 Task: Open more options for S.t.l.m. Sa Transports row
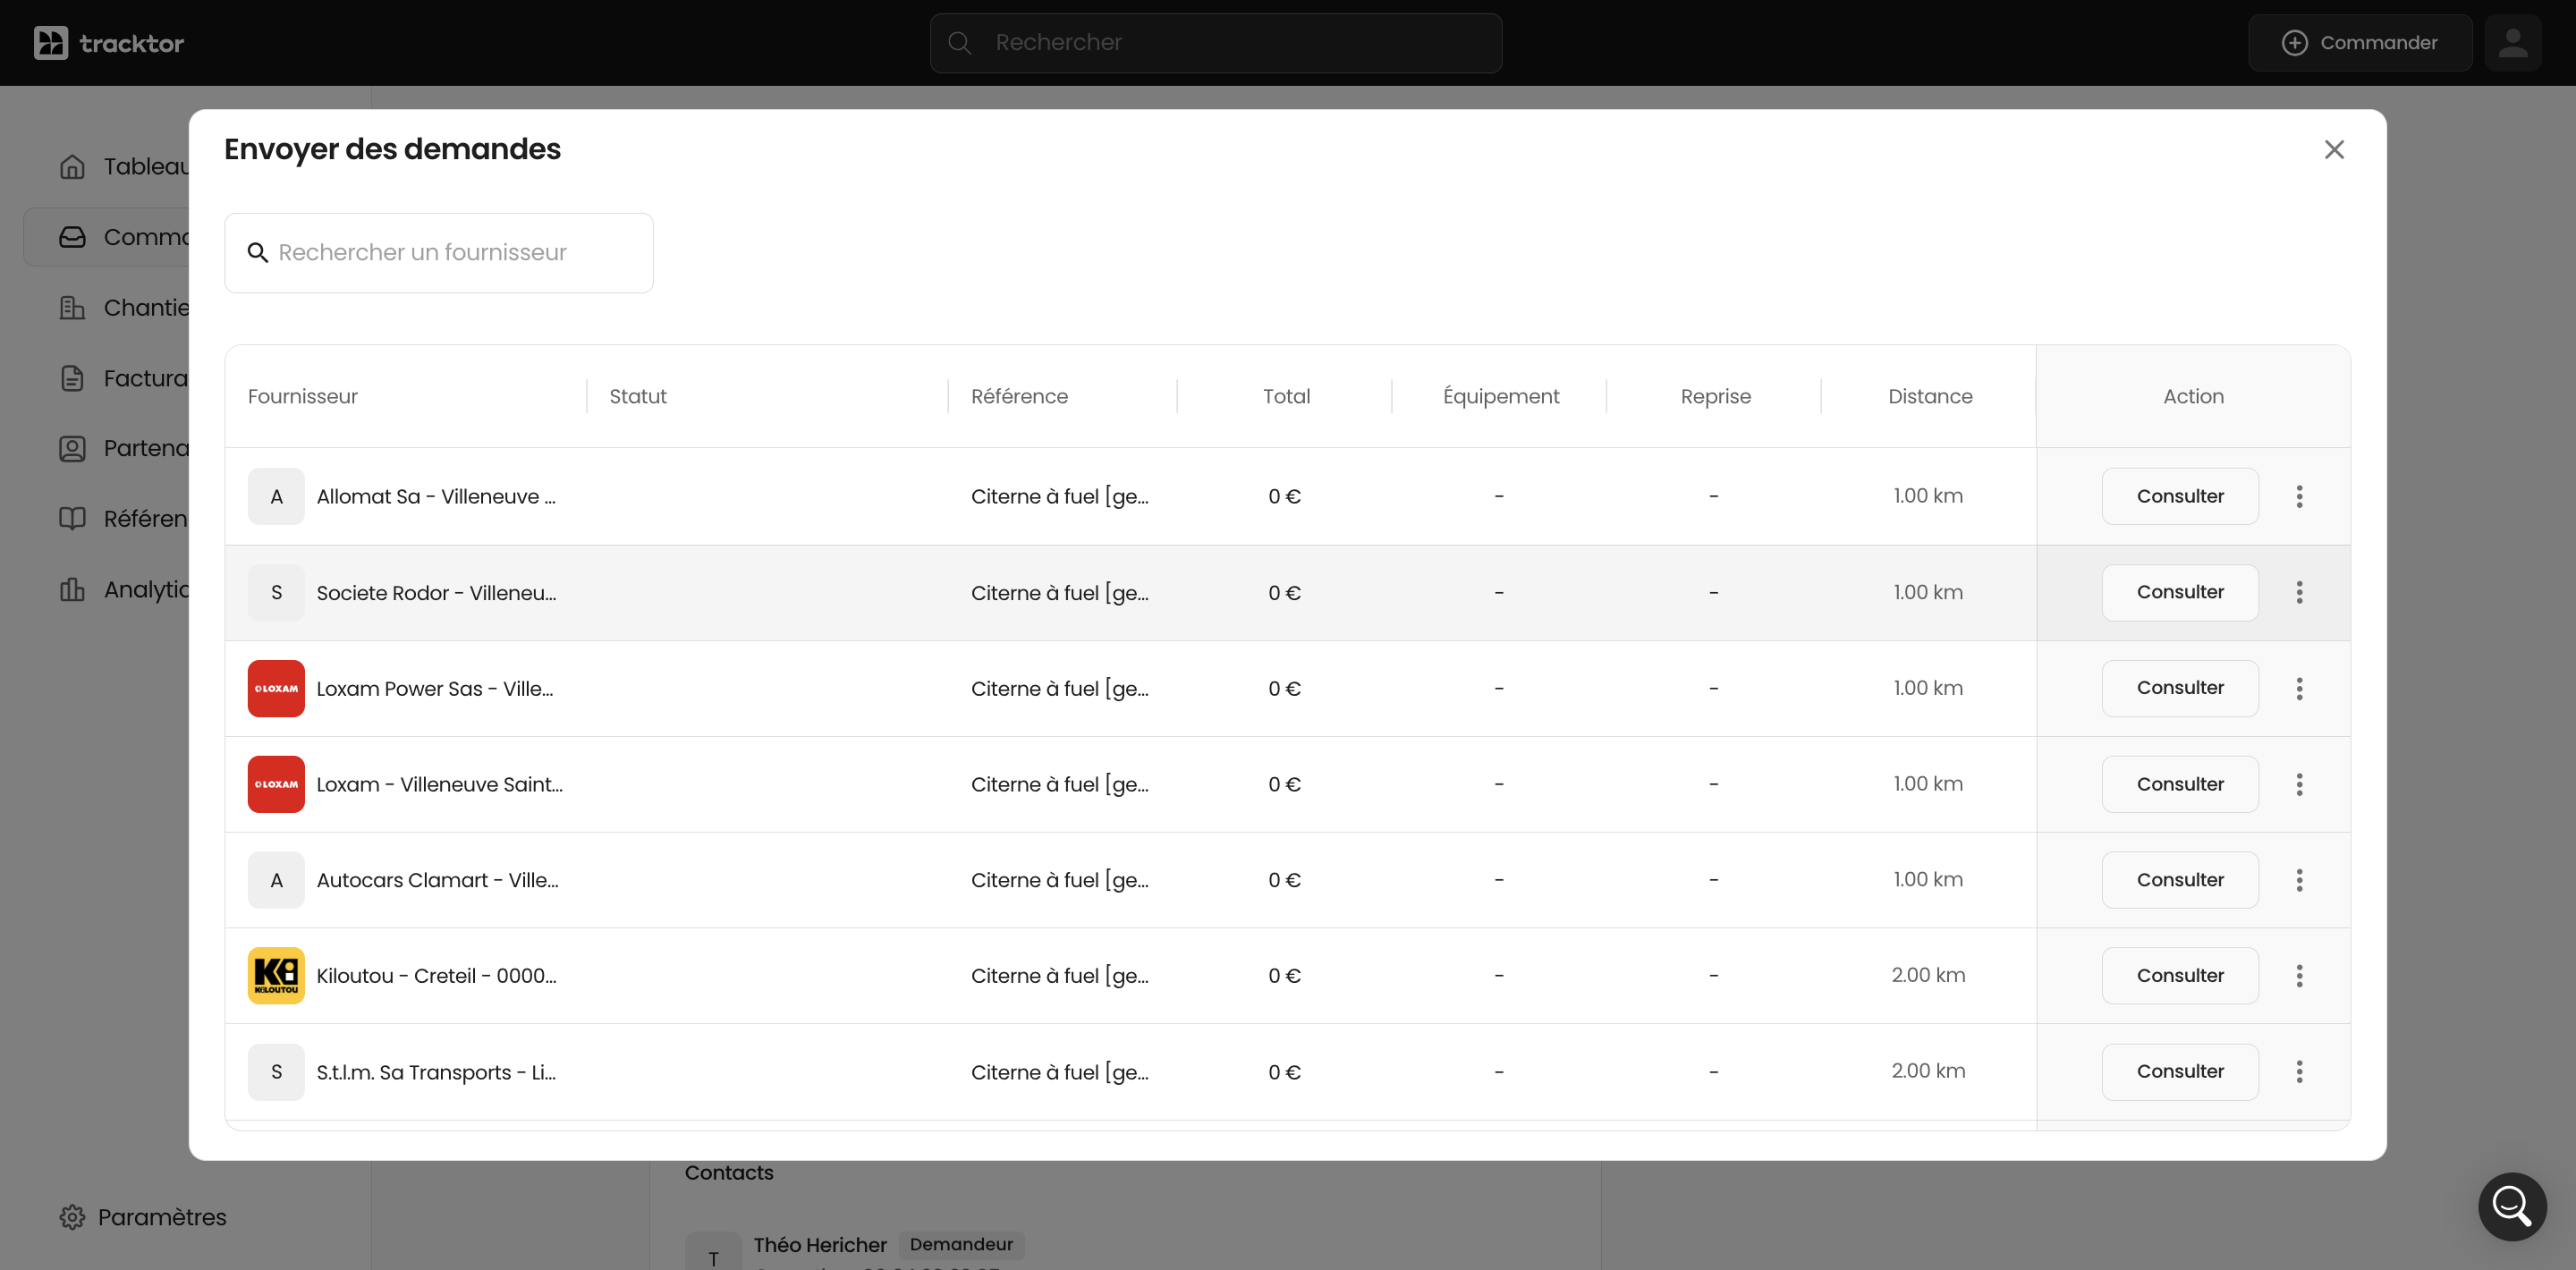(x=2299, y=1071)
